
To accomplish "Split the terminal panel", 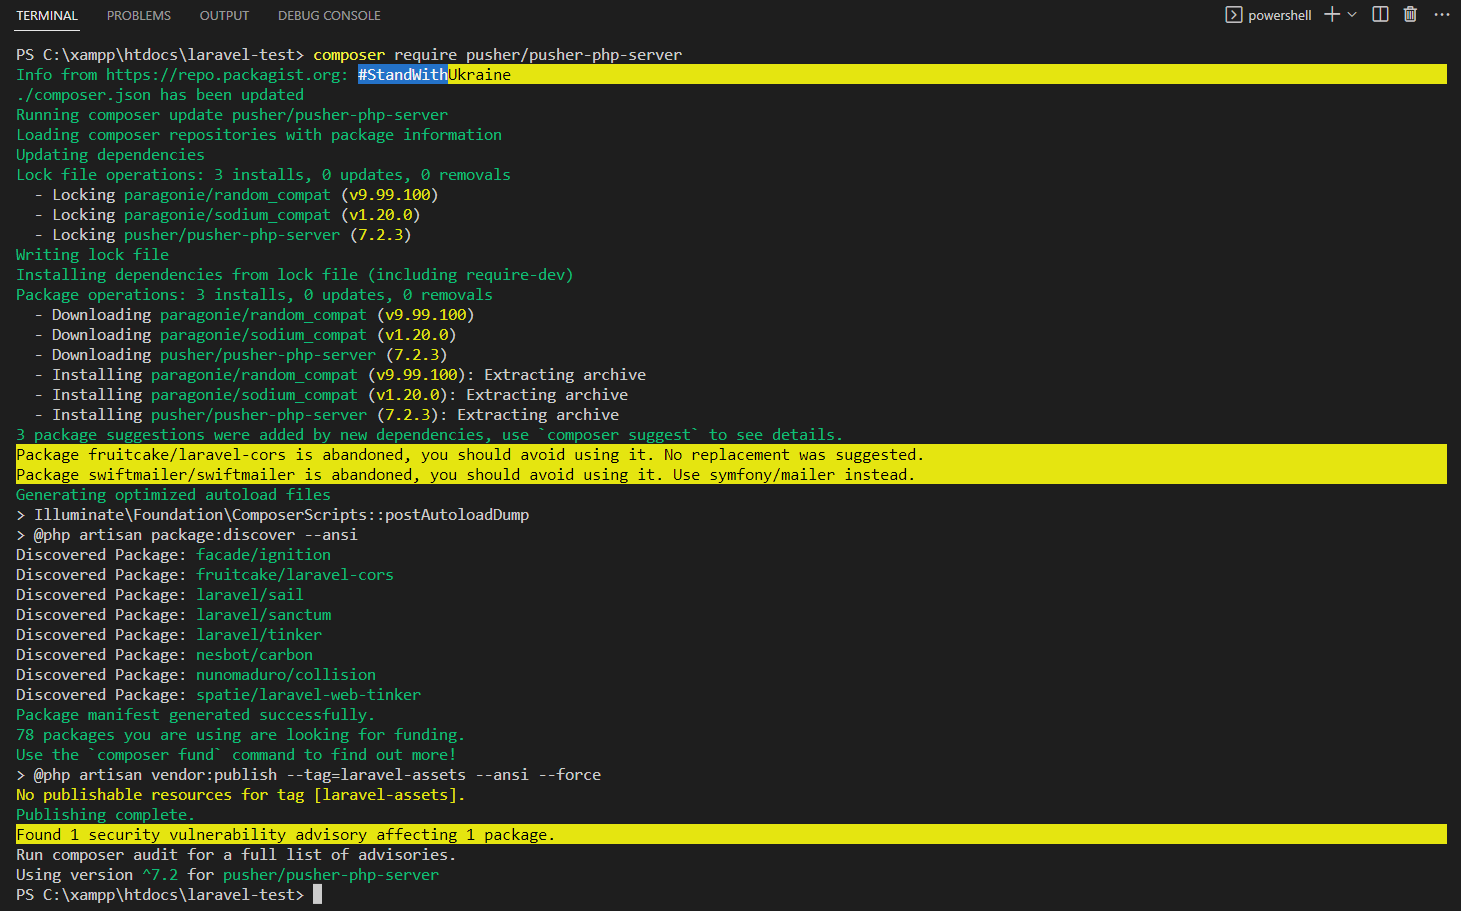I will [x=1380, y=14].
